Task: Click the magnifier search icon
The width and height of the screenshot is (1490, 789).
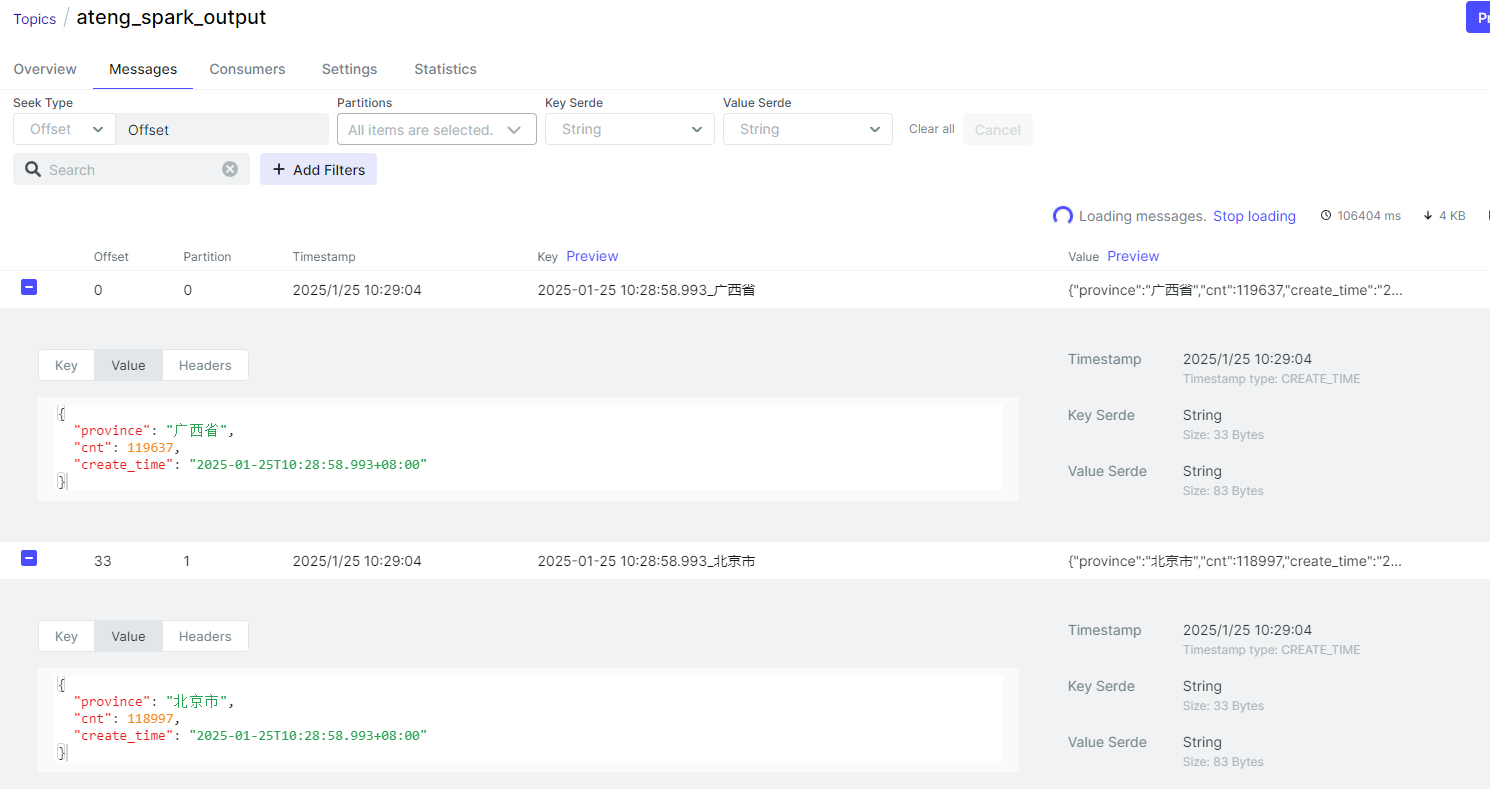Action: tap(33, 169)
